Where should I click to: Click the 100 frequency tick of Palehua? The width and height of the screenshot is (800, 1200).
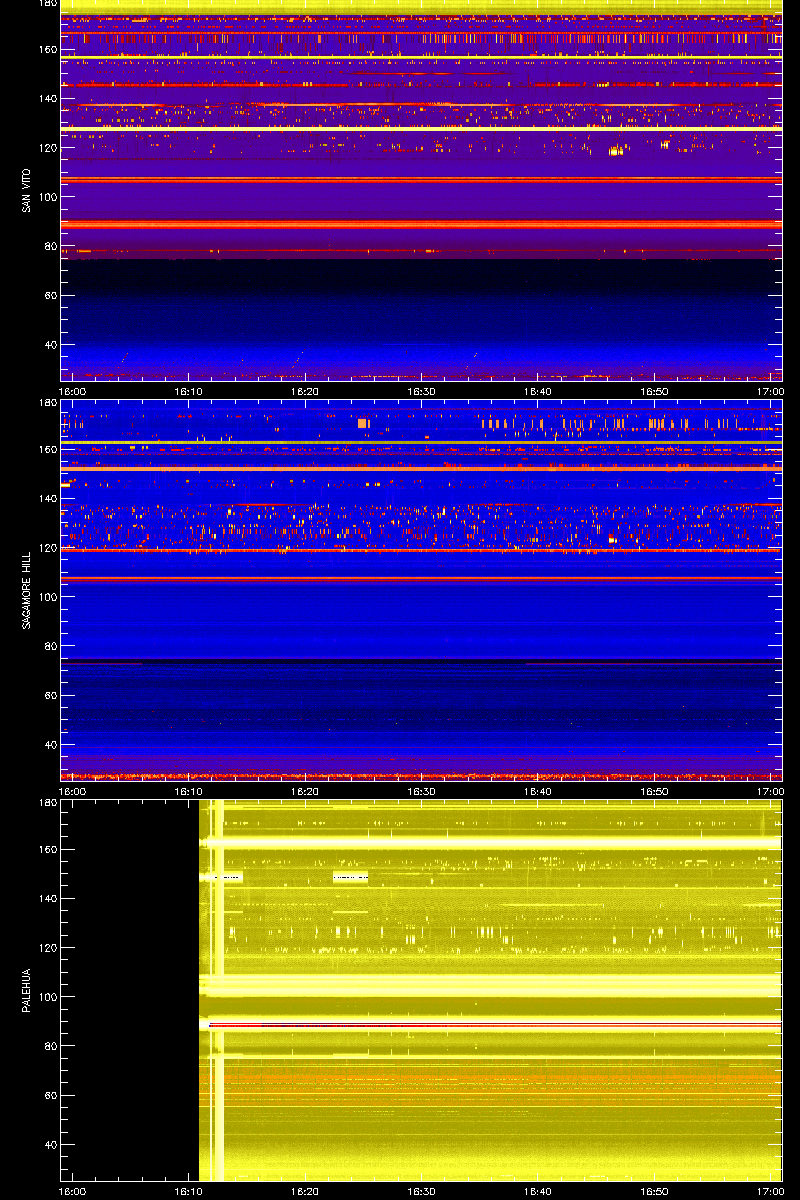(46, 997)
